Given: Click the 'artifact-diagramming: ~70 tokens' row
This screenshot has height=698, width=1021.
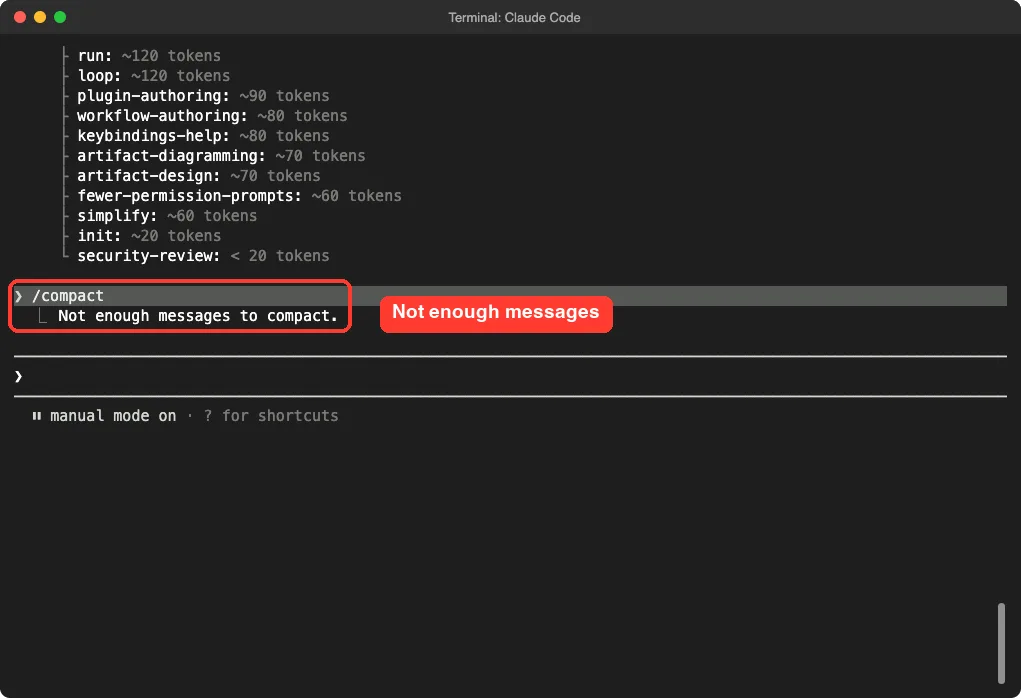Looking at the screenshot, I should click(x=221, y=156).
